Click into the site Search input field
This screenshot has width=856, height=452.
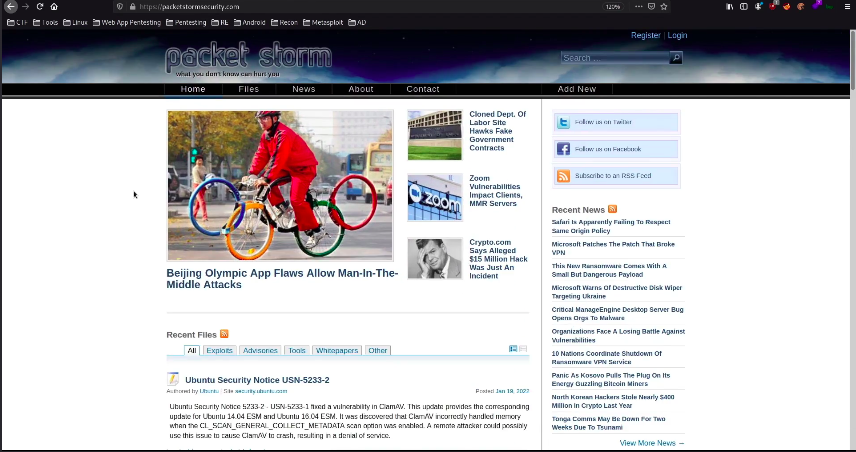click(x=613, y=58)
